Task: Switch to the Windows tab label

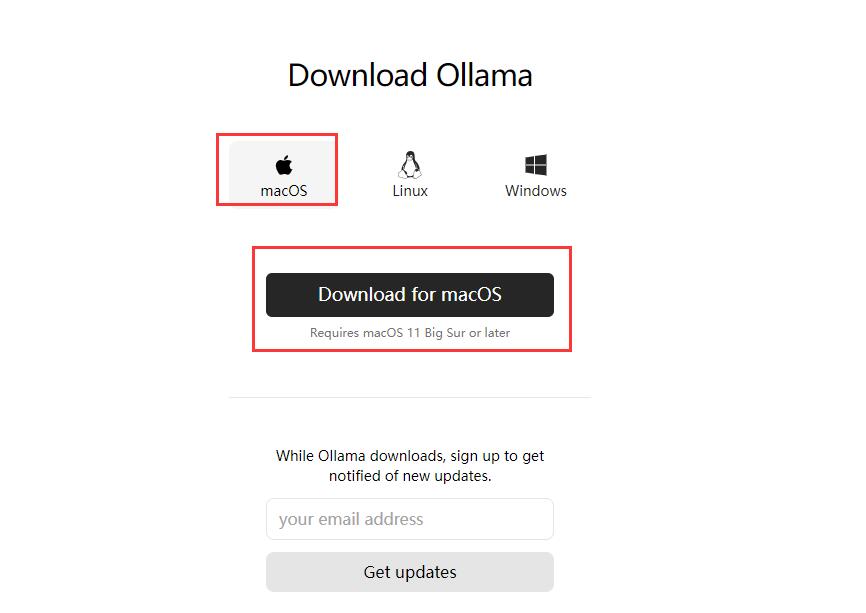Action: (536, 191)
